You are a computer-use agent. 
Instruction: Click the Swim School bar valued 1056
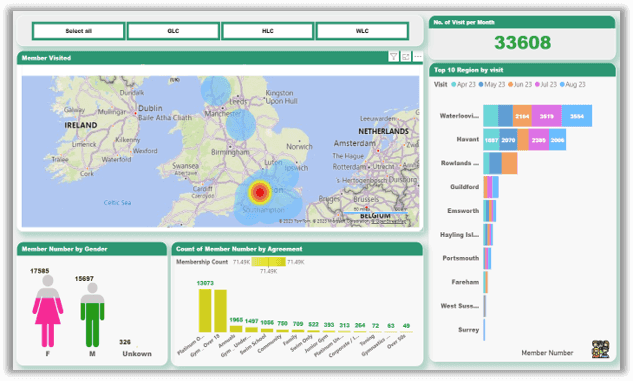point(267,330)
